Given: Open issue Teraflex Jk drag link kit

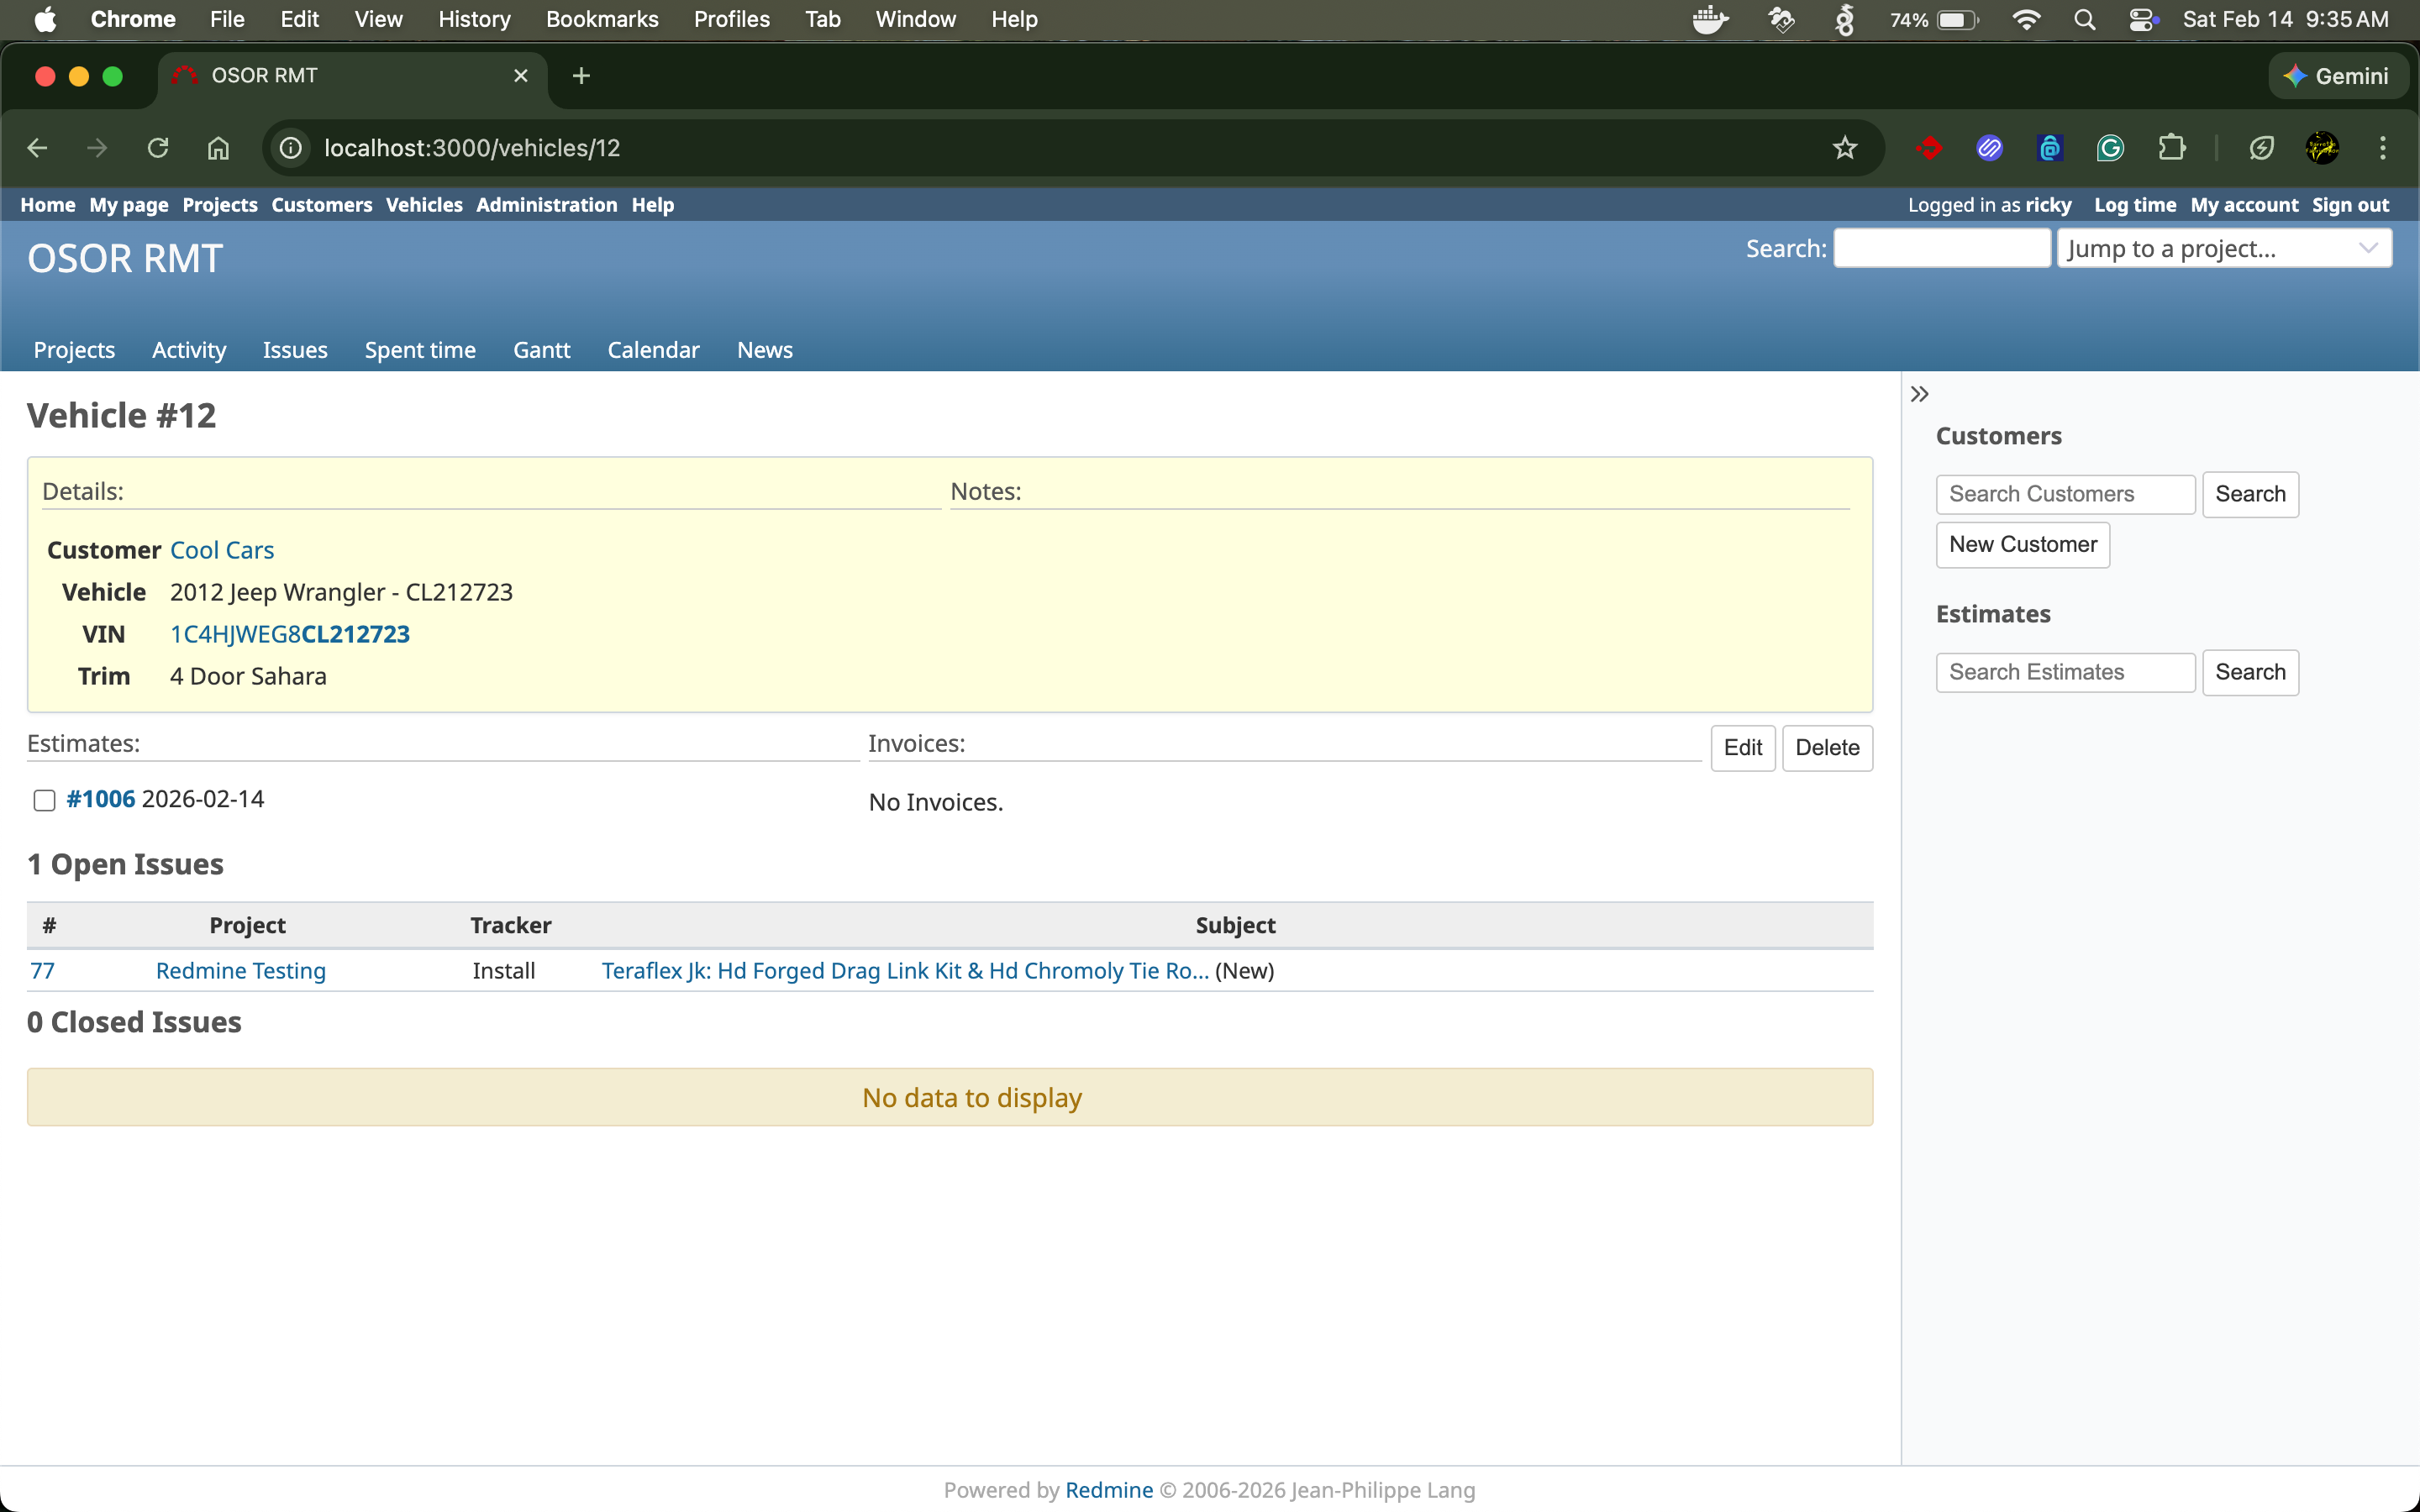Looking at the screenshot, I should [x=904, y=971].
